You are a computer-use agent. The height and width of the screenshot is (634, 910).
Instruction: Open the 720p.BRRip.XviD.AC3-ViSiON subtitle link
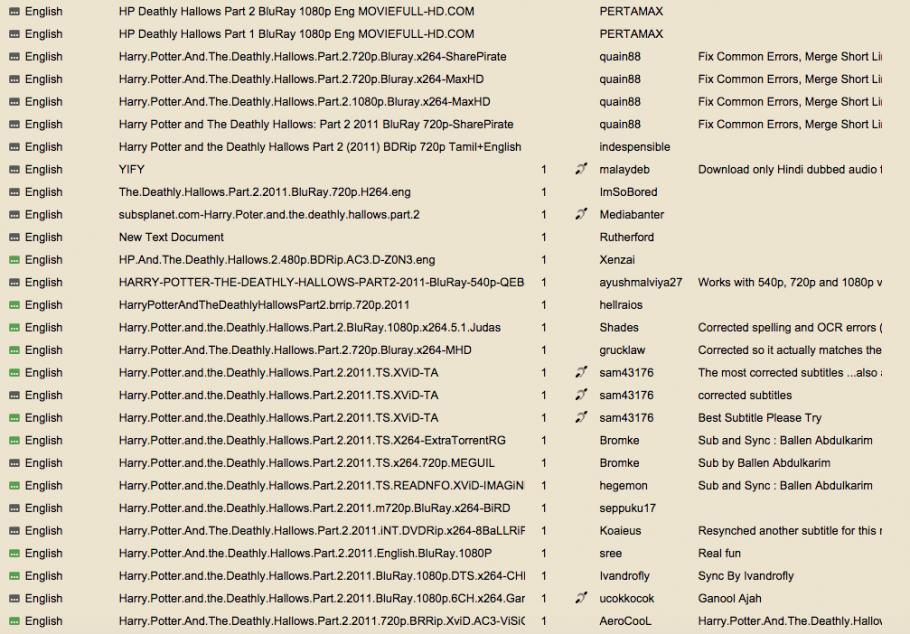point(322,621)
